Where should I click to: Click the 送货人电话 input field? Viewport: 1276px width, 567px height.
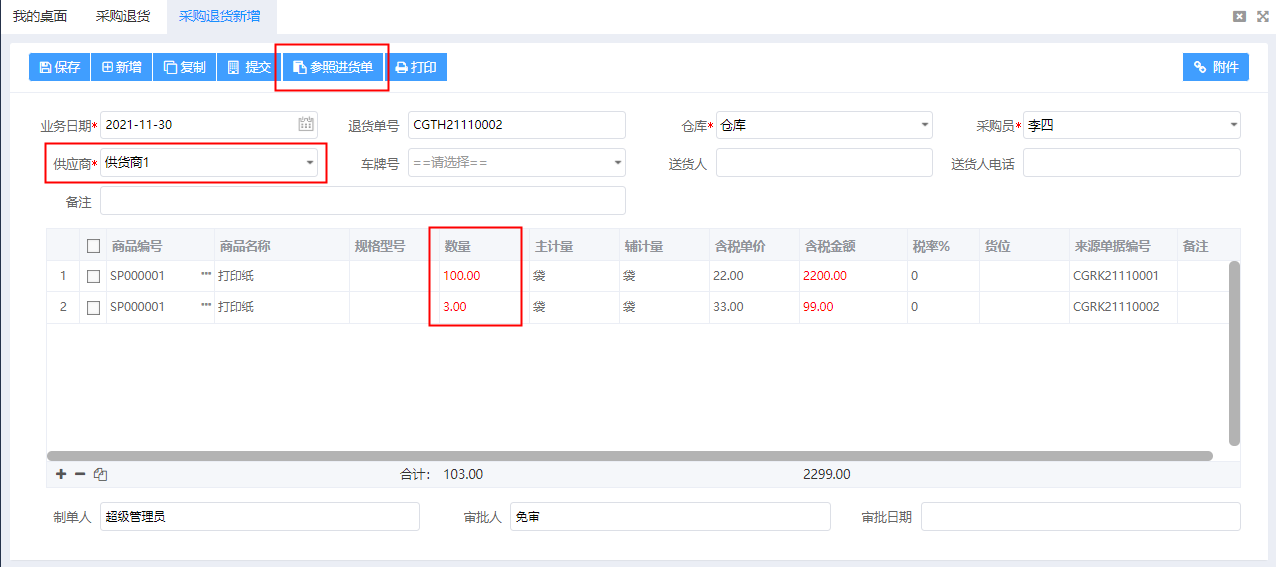(x=1132, y=162)
